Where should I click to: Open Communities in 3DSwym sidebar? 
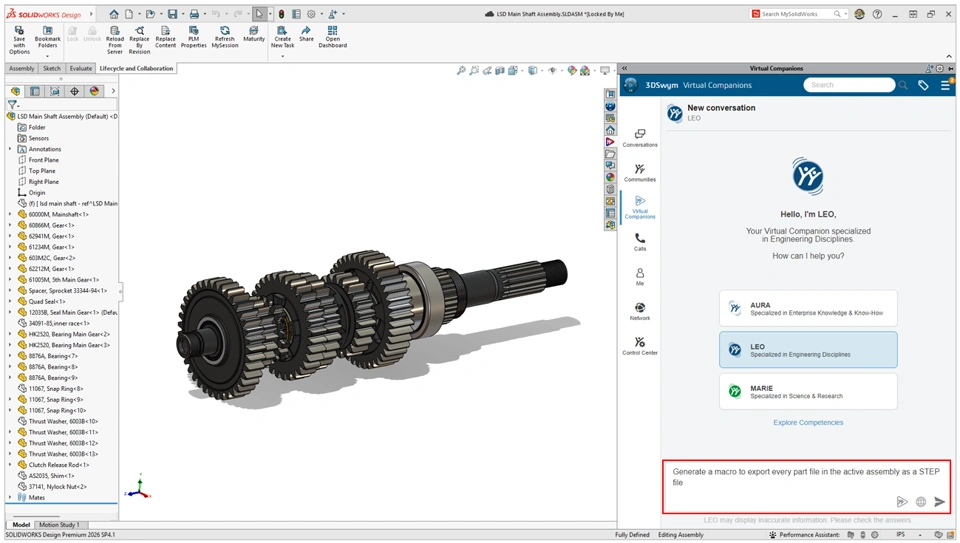(640, 173)
